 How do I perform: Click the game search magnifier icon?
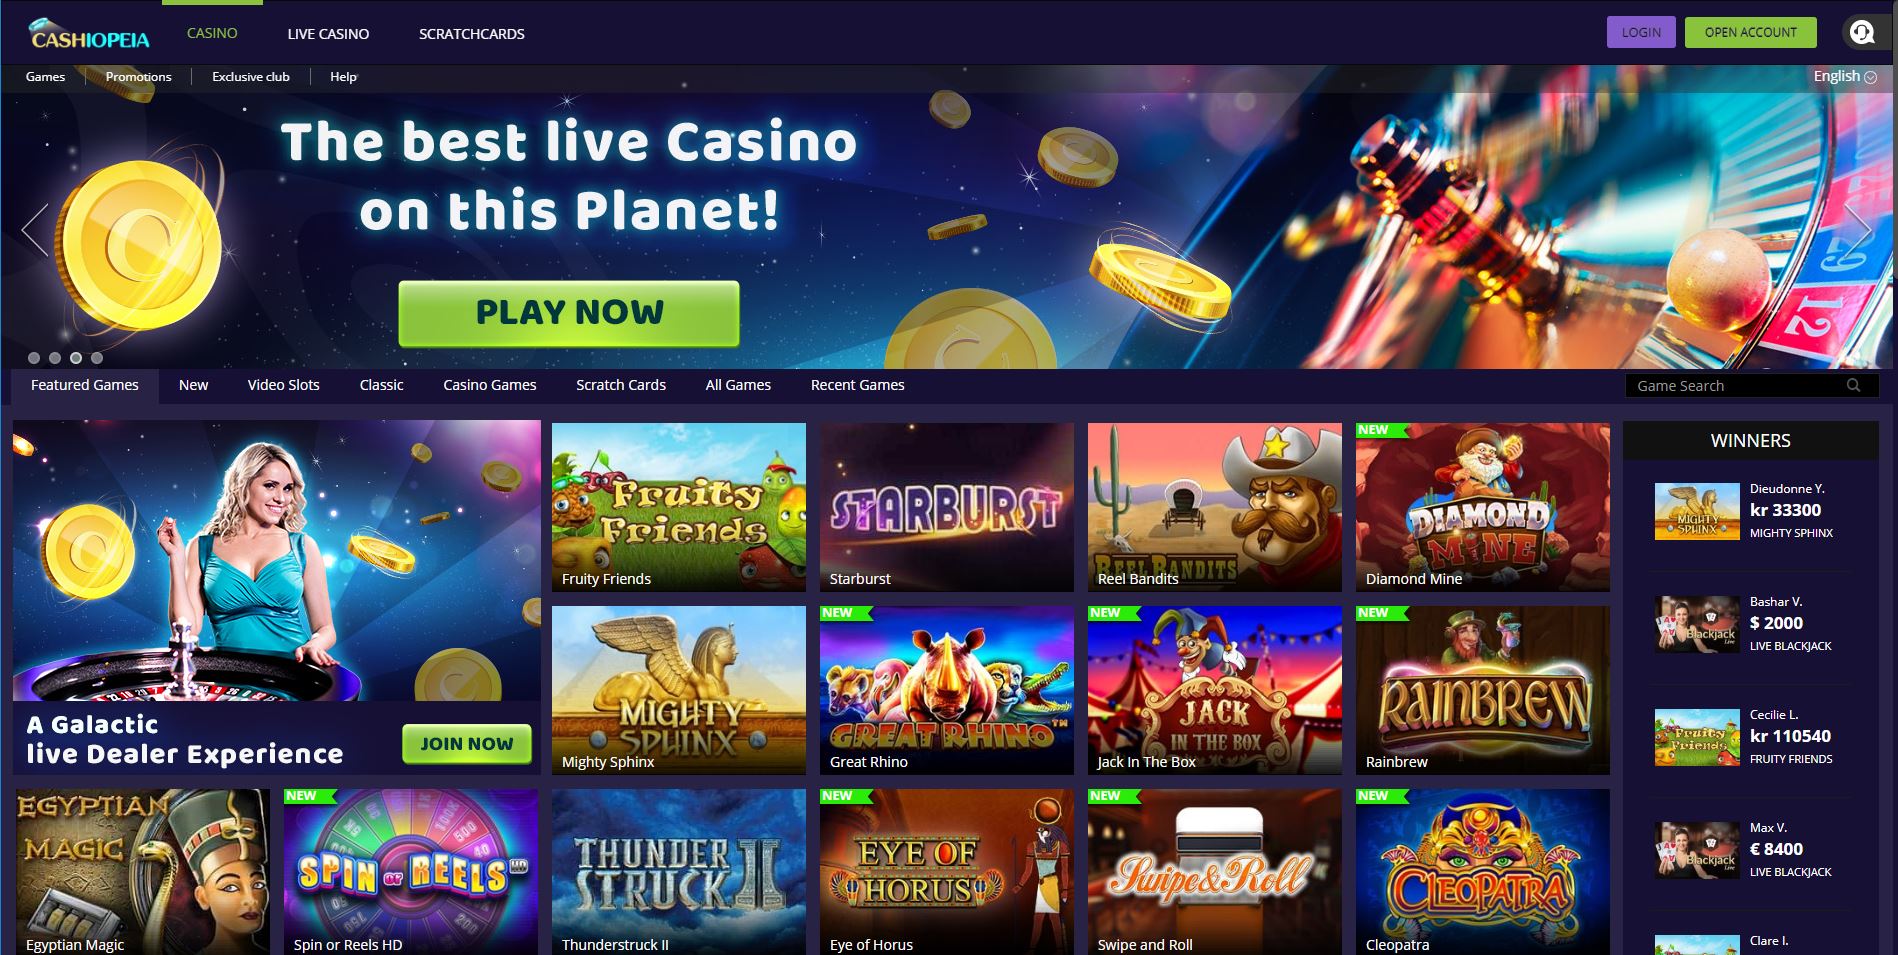pyautogui.click(x=1853, y=385)
